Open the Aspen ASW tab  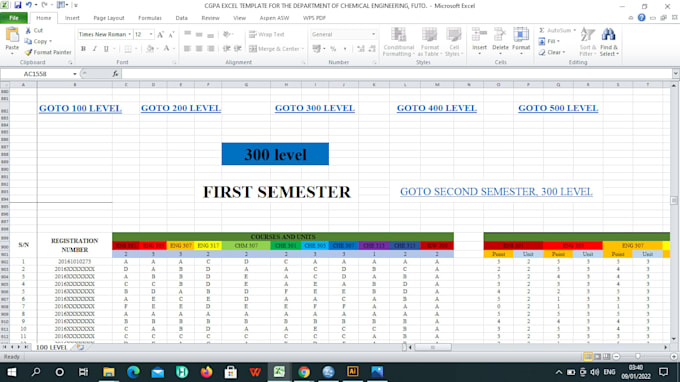[274, 18]
